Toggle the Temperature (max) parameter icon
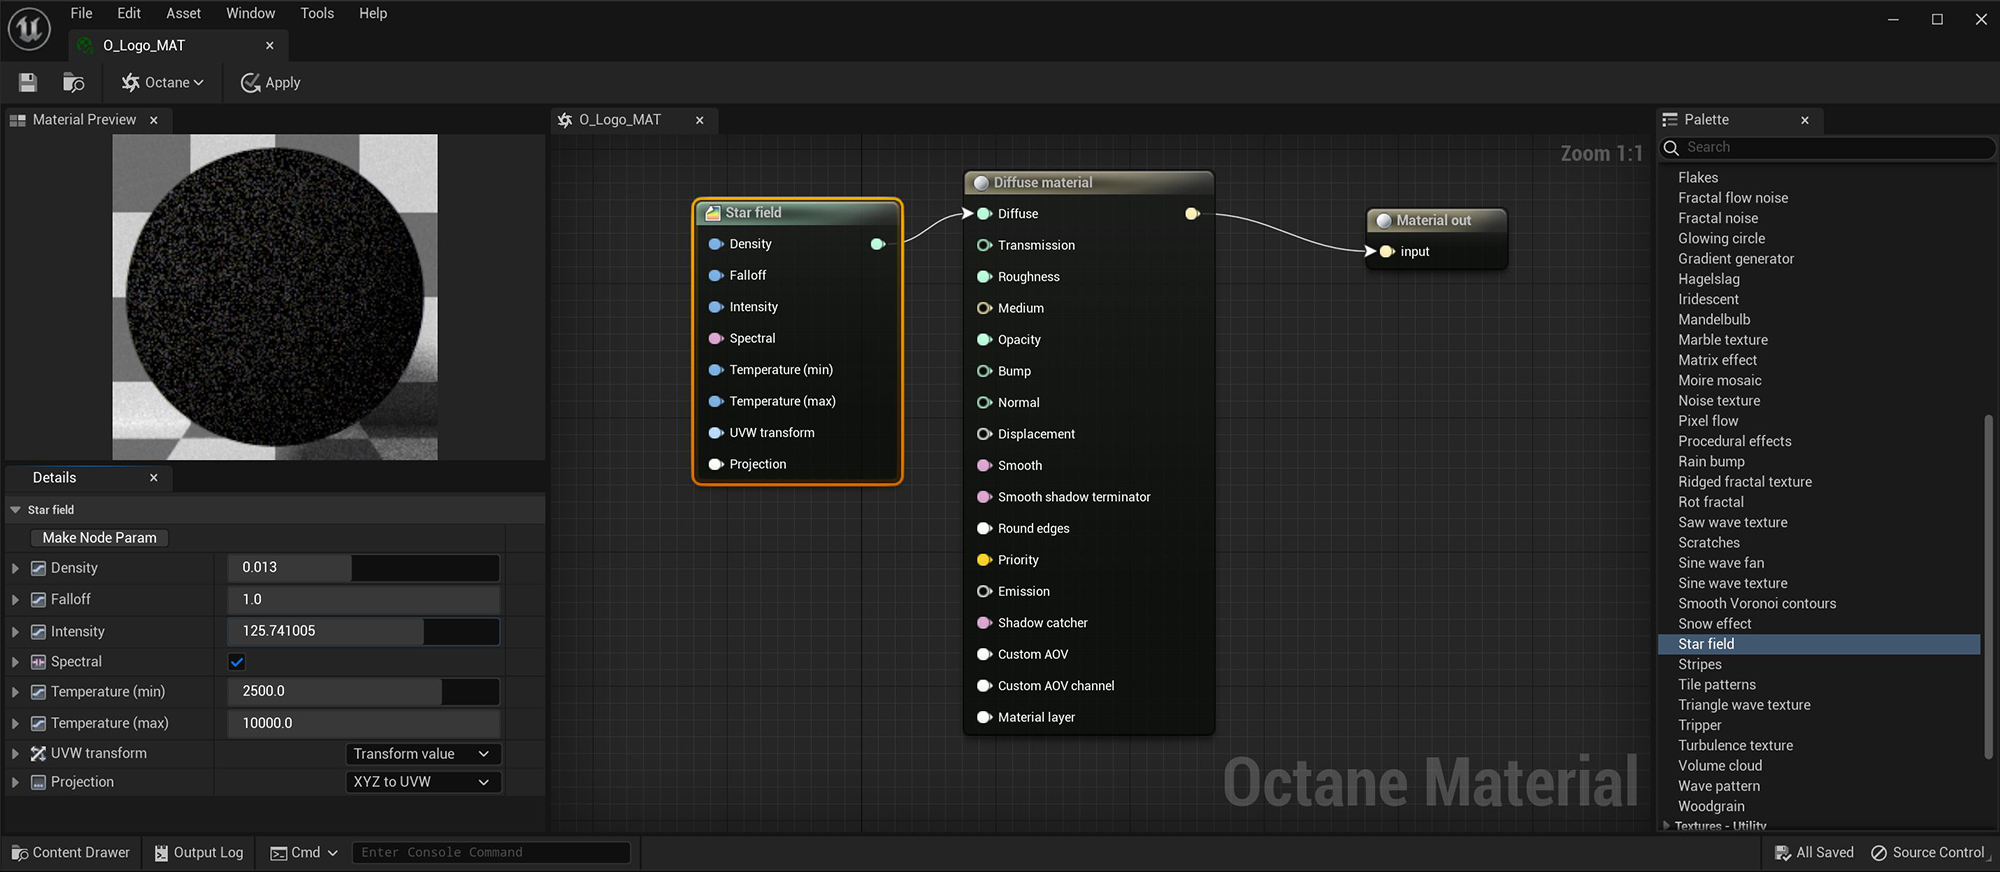 [x=38, y=723]
